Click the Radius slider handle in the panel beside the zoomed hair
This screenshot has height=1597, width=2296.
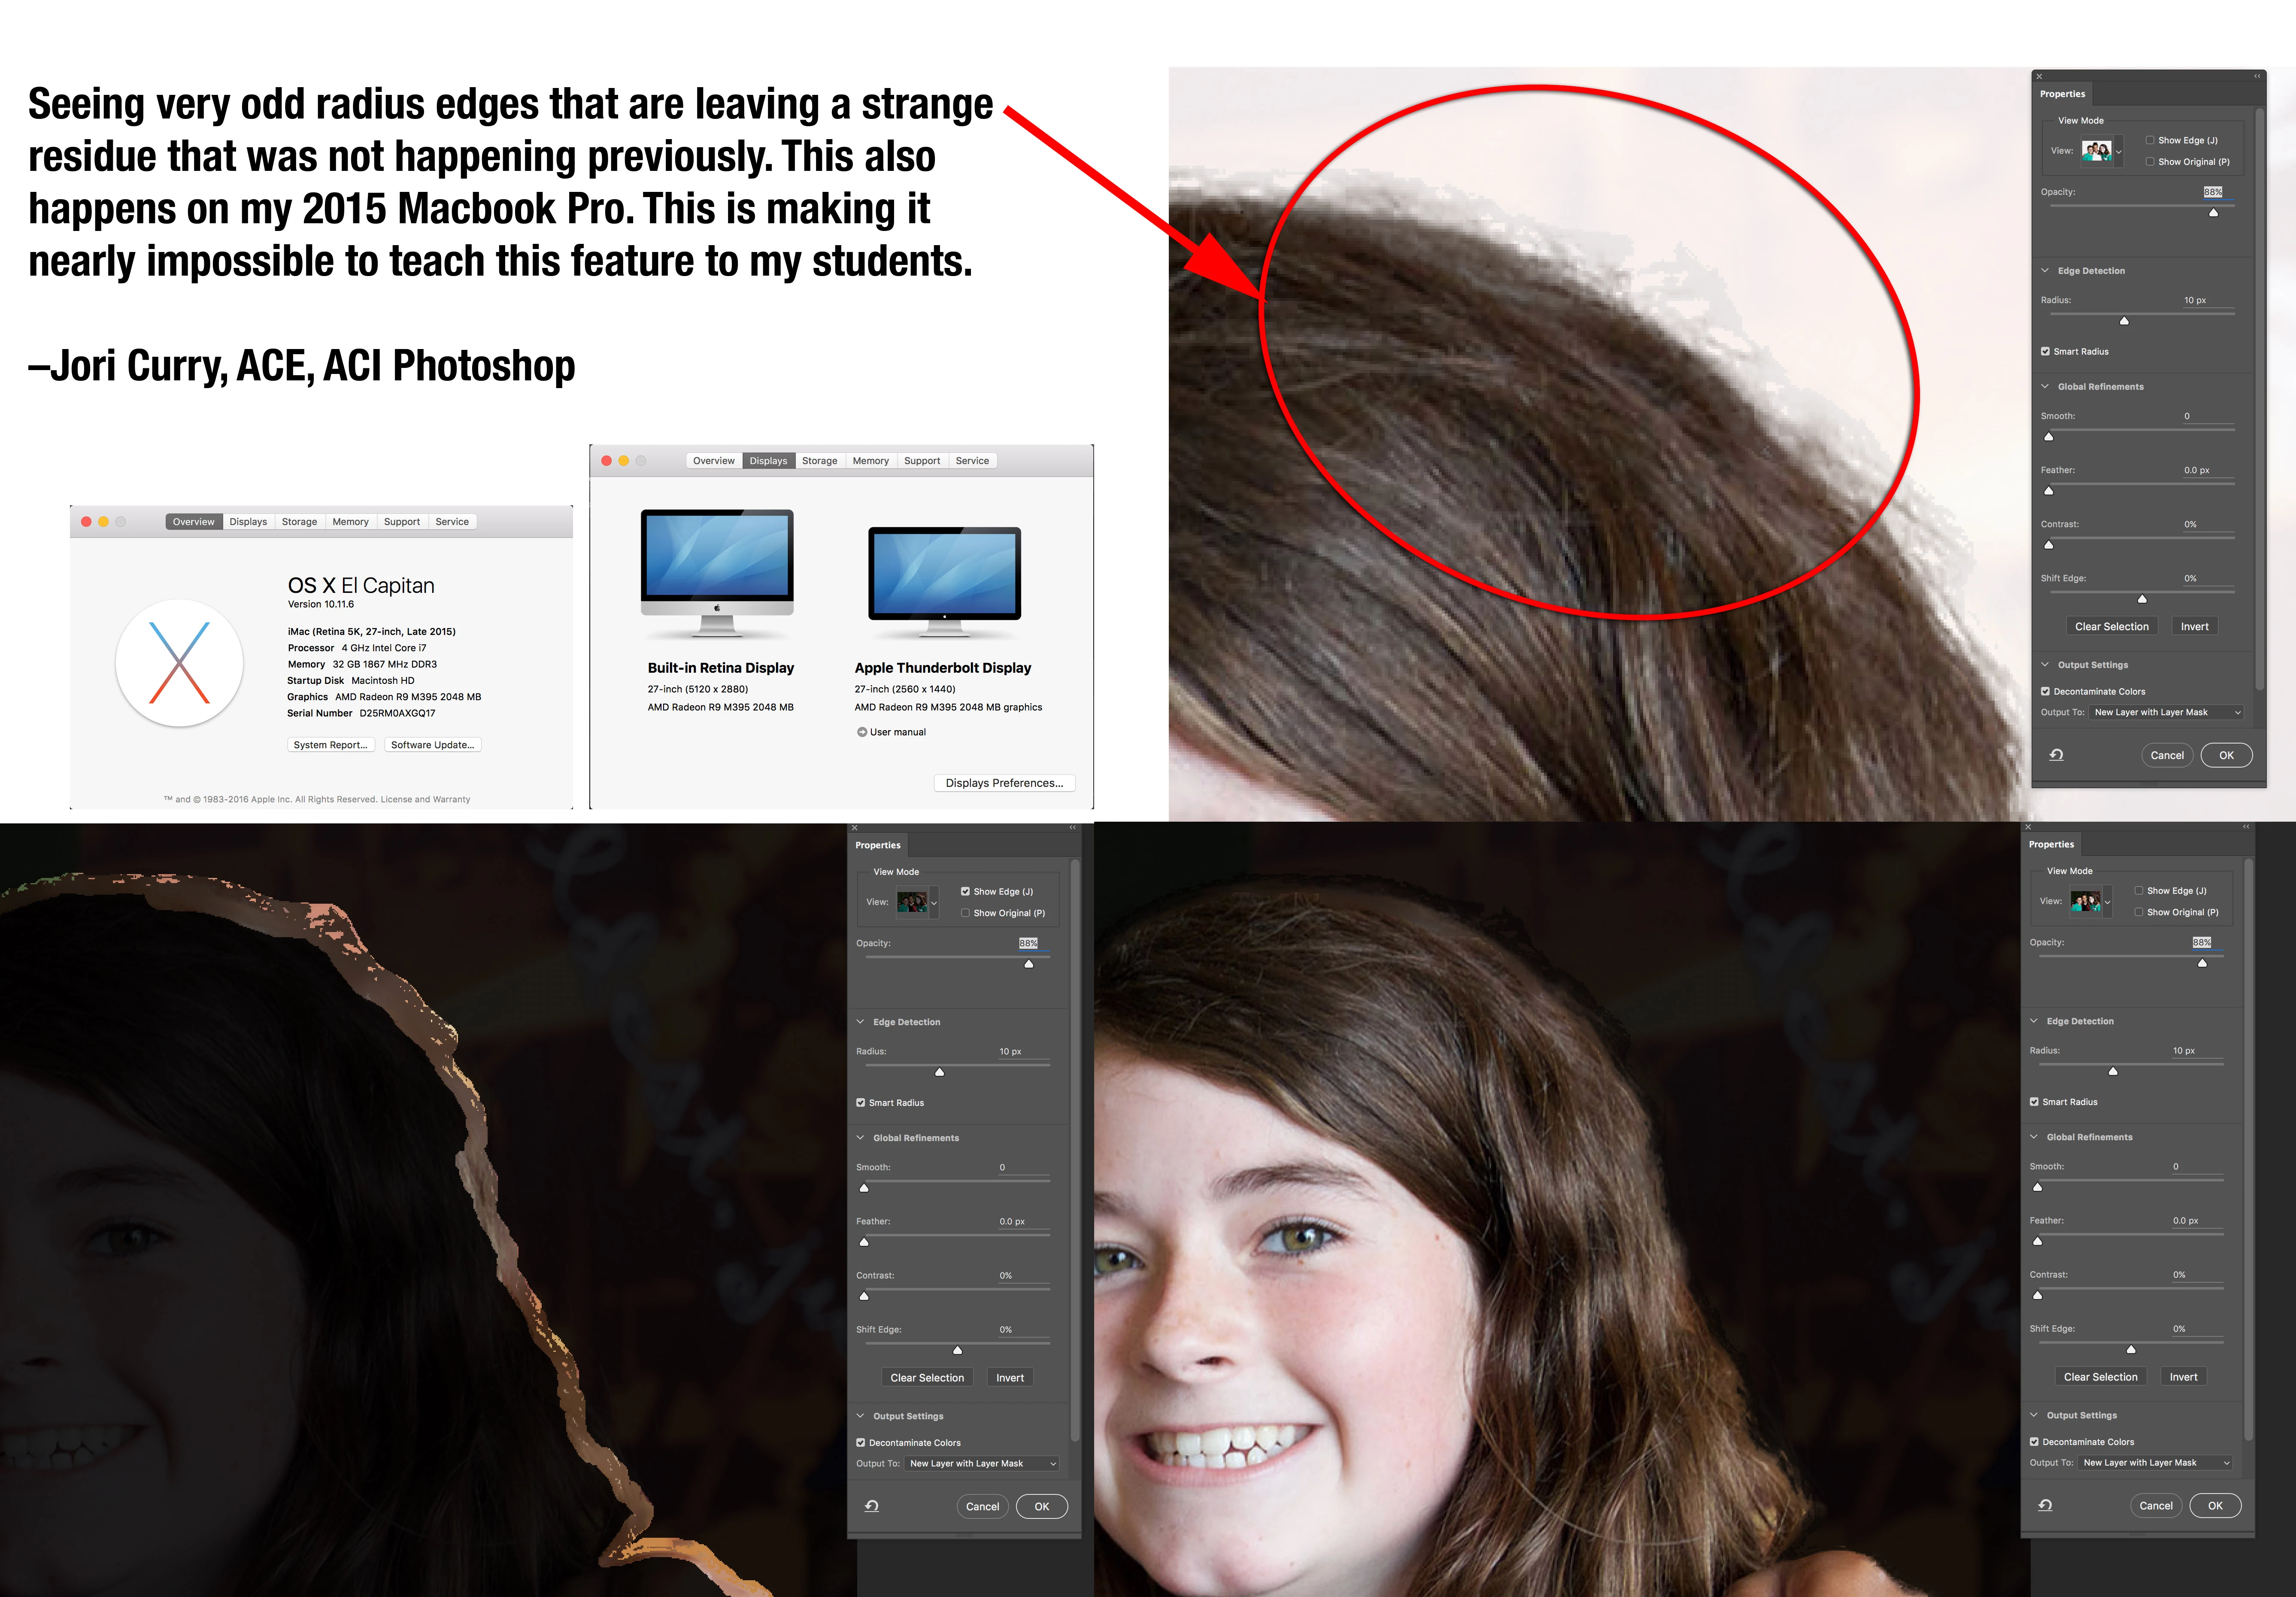point(2124,321)
